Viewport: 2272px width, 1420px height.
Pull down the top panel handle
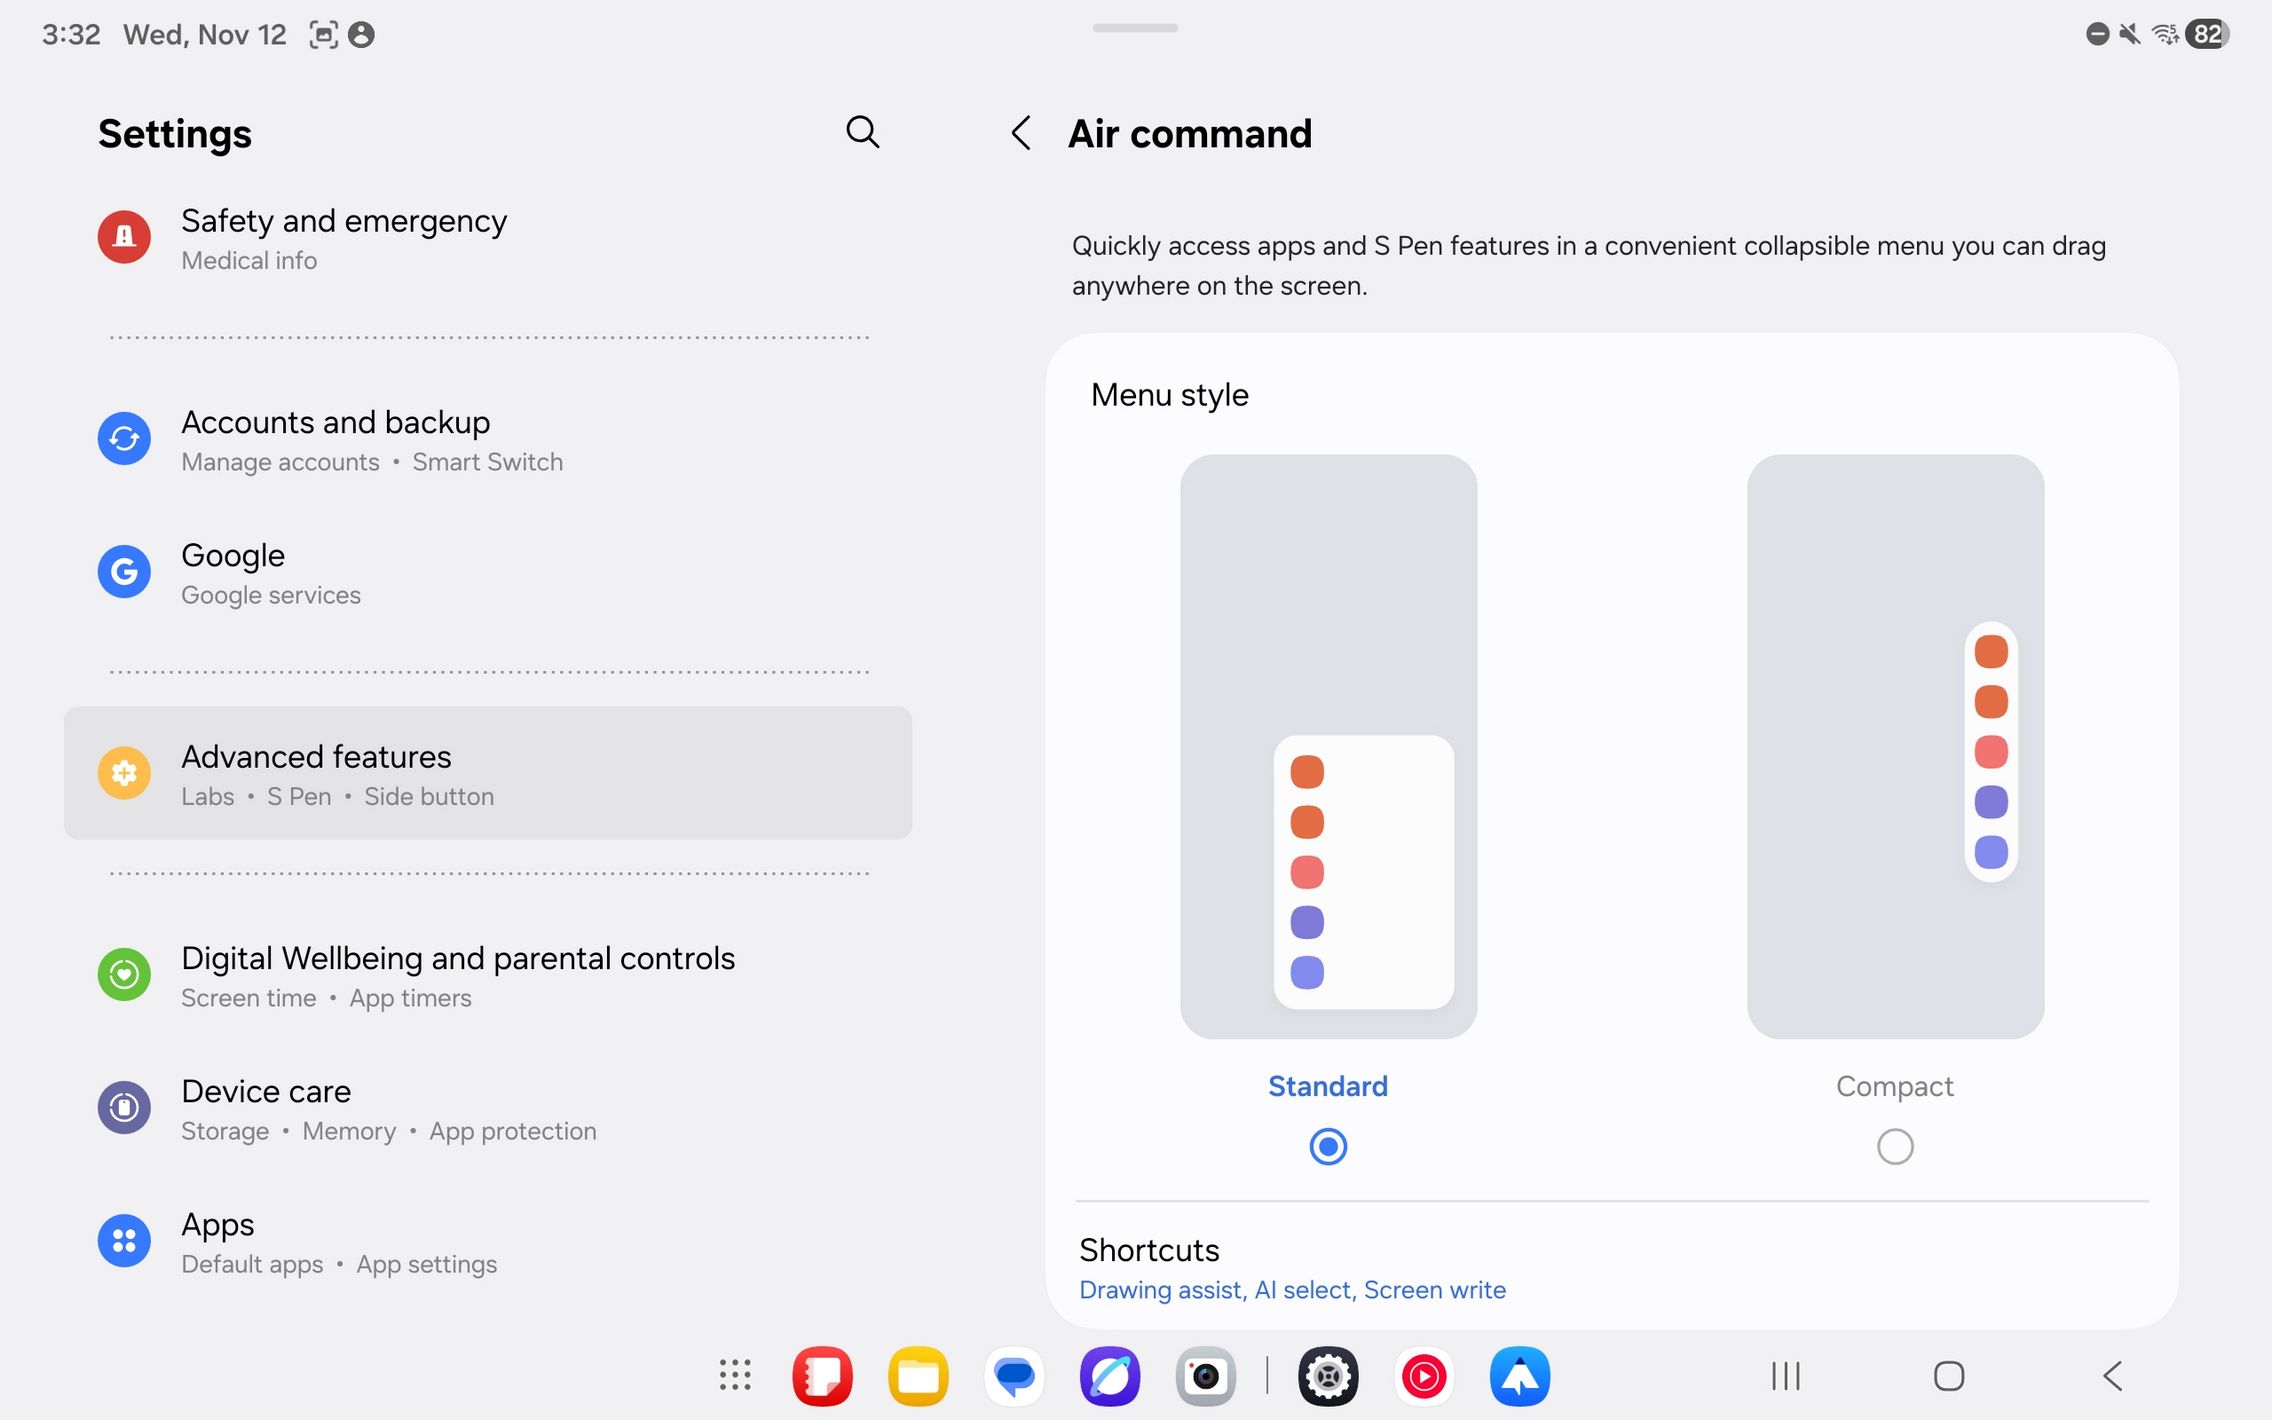point(1135,28)
